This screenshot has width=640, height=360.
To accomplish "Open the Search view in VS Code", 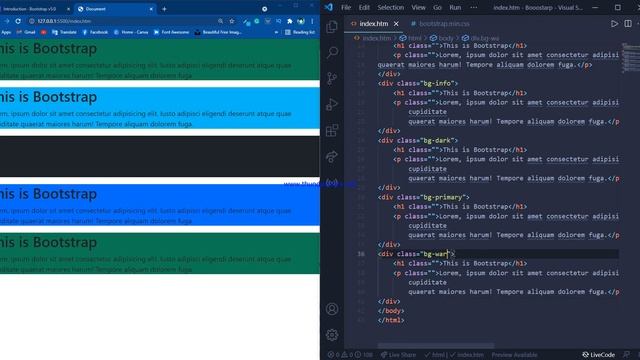I will pos(332,52).
